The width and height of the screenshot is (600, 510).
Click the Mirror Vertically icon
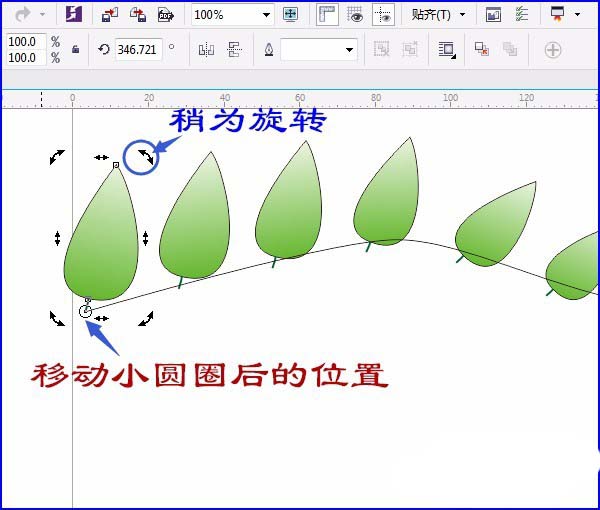coord(234,49)
